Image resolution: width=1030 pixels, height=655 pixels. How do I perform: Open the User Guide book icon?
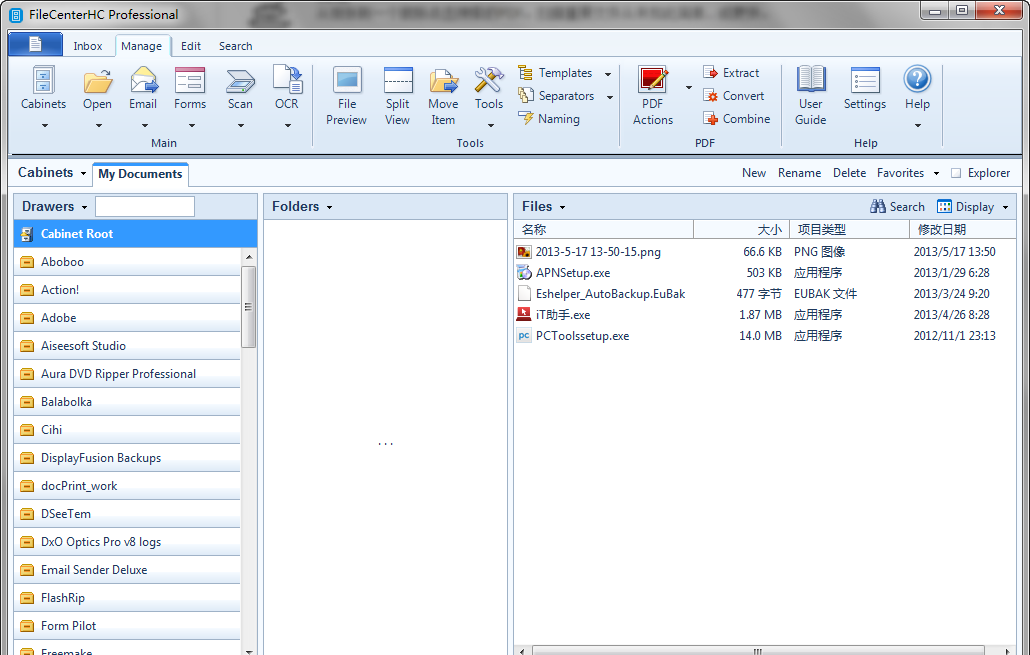click(811, 79)
